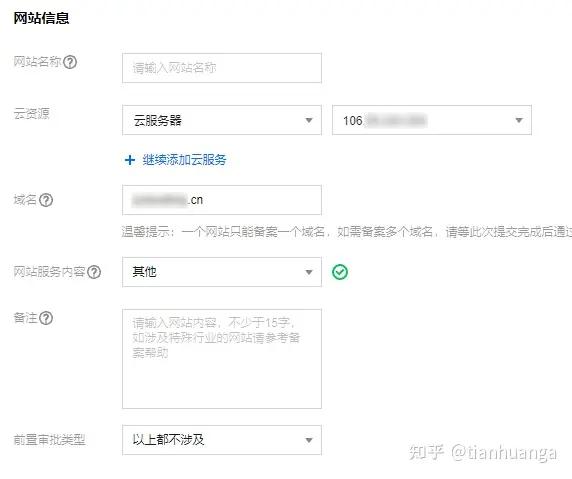Click arrow on 以上都不涉及 selector

point(309,440)
